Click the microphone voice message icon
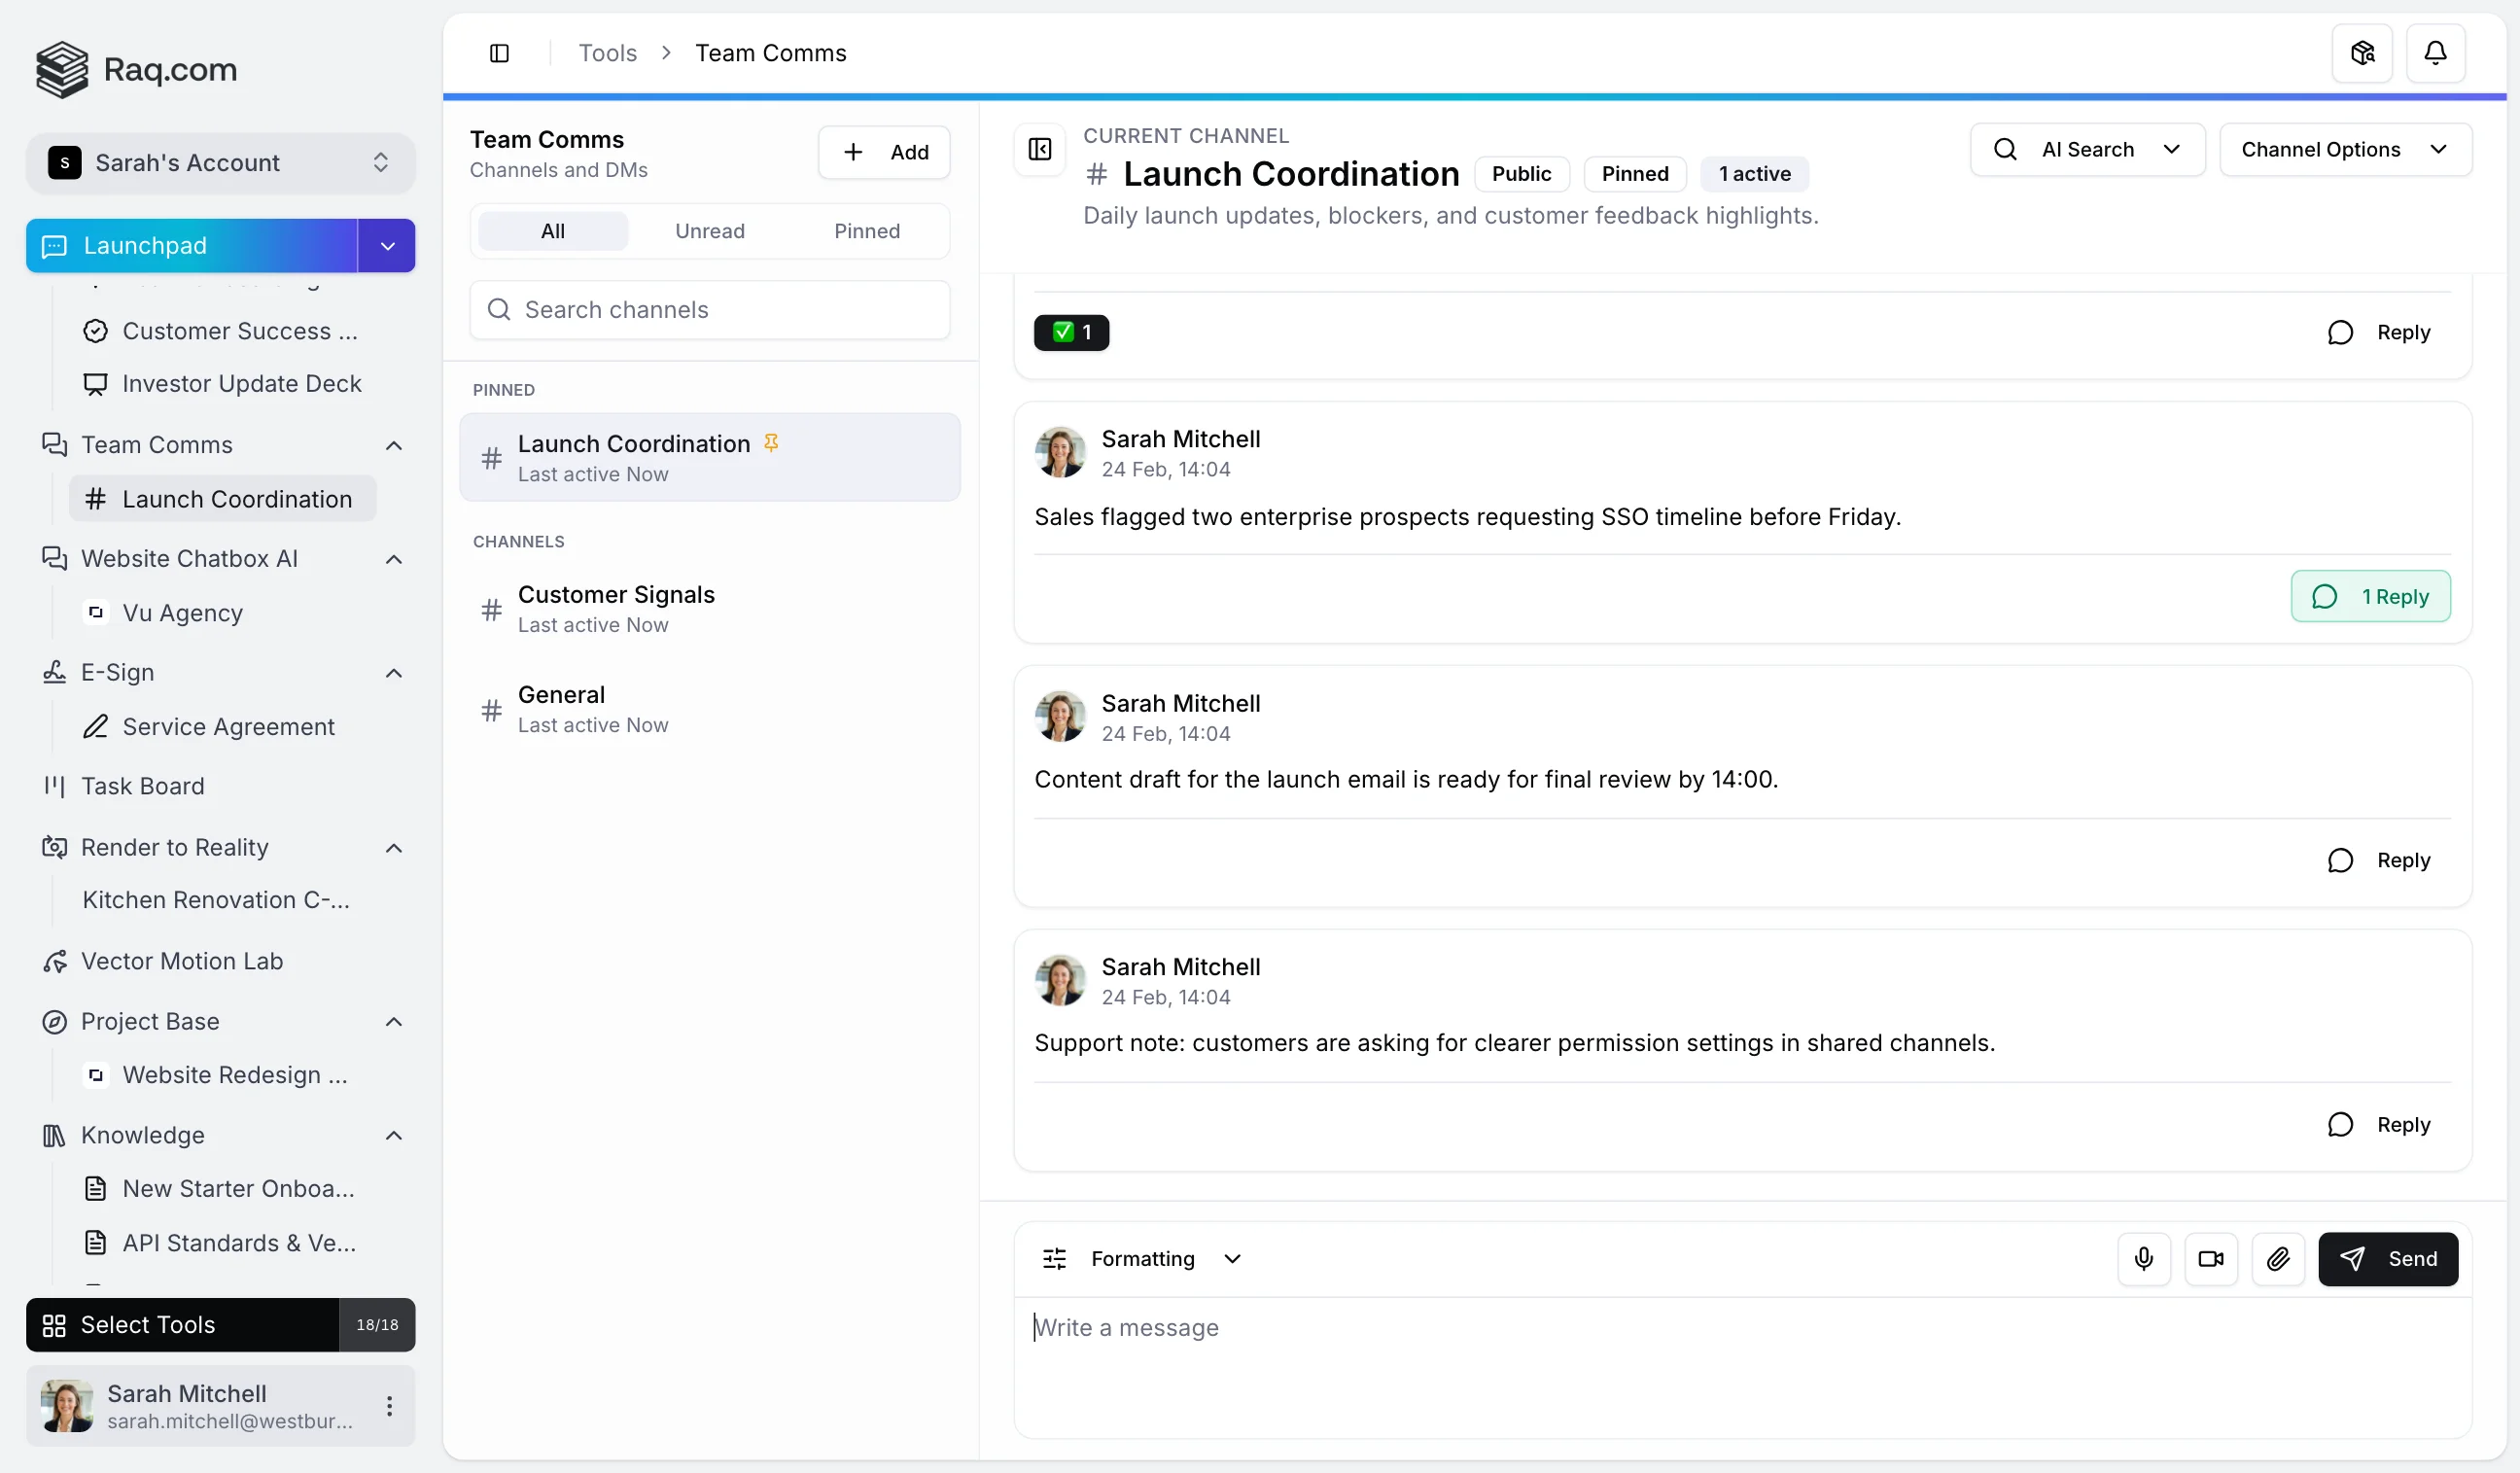Viewport: 2520px width, 1473px height. coord(2143,1258)
